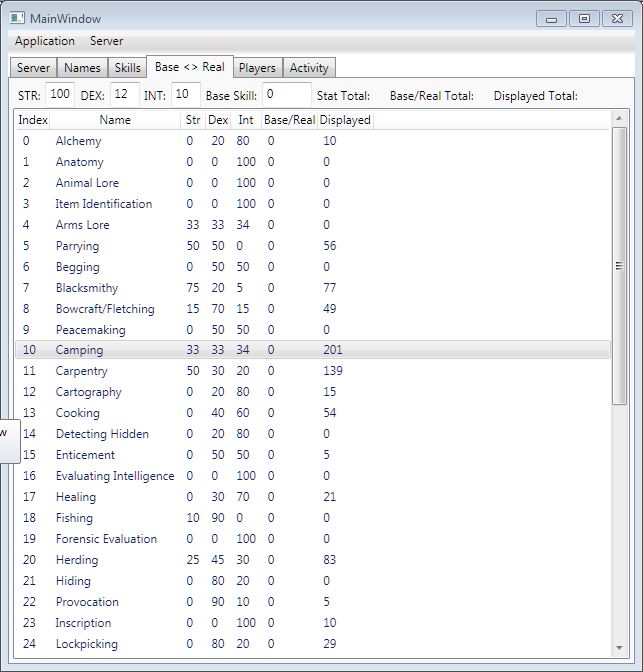Image resolution: width=643 pixels, height=672 pixels.
Task: Click the STR input field
Action: [x=60, y=94]
